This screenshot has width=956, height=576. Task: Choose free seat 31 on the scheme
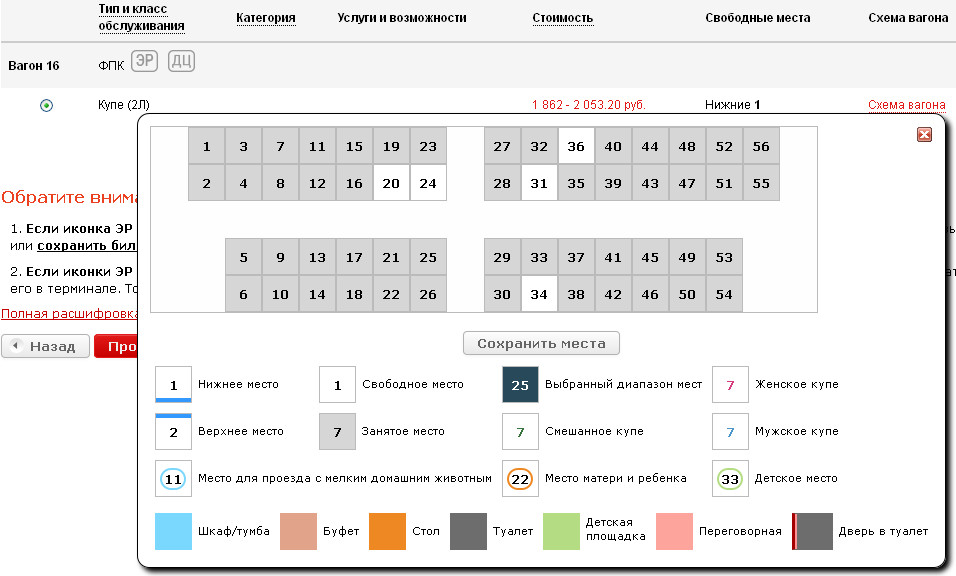(x=539, y=183)
